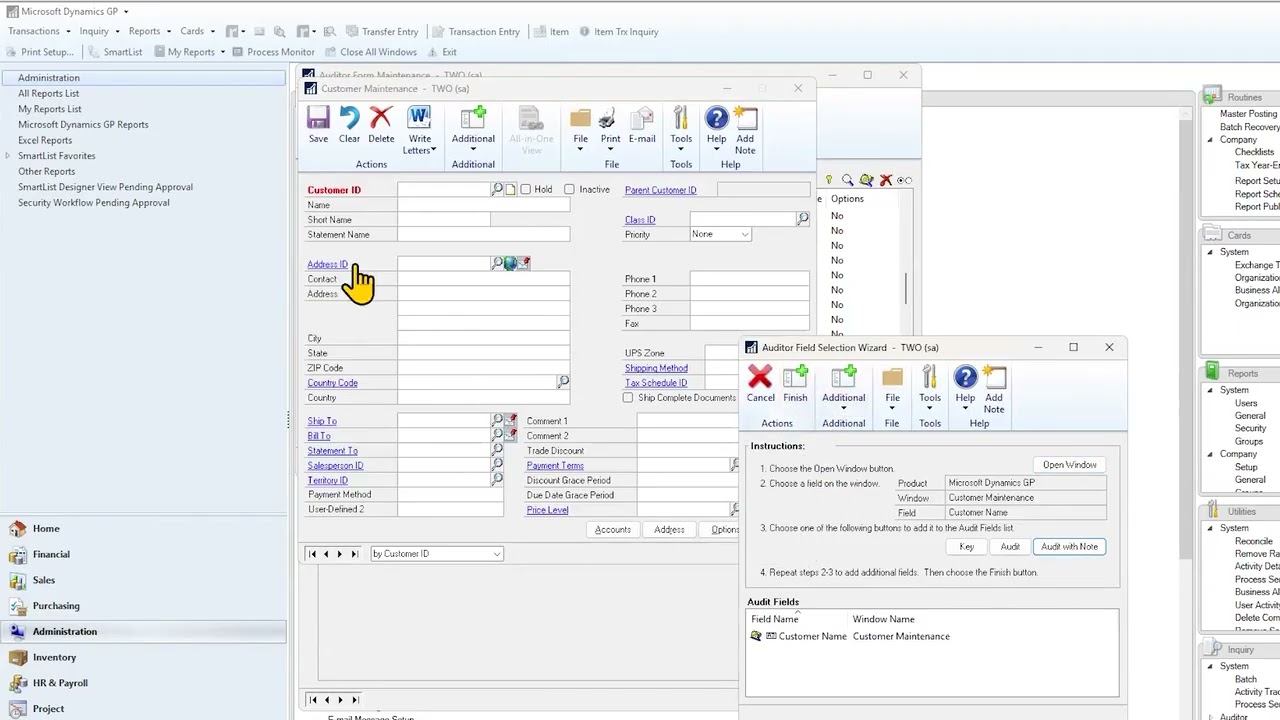Follow the Parent Customer ID link
The width and height of the screenshot is (1280, 720).
[x=660, y=190]
